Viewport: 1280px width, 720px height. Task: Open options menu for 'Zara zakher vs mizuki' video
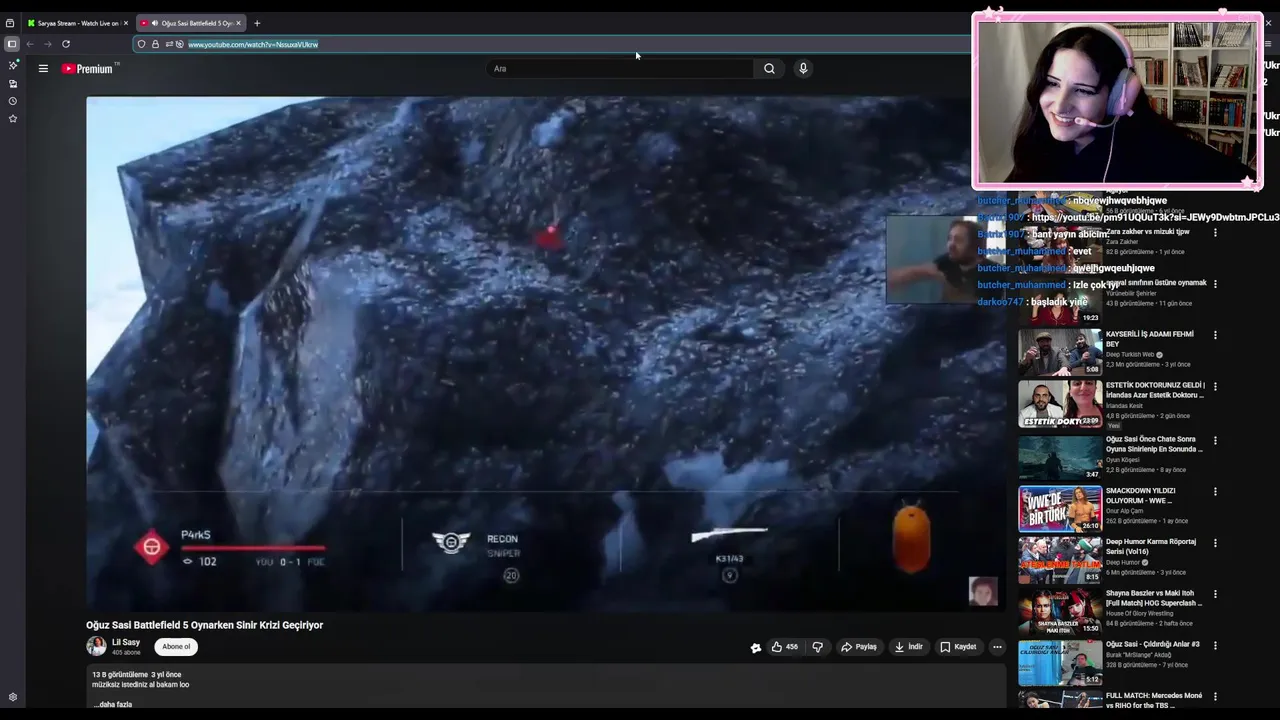pos(1215,232)
